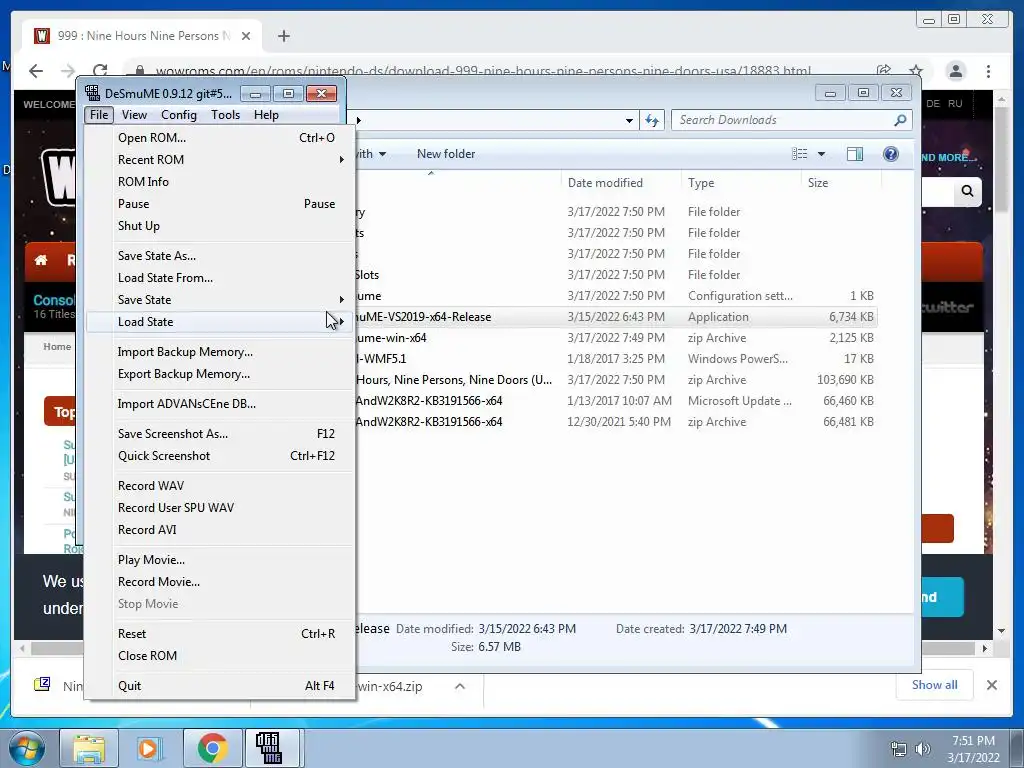The height and width of the screenshot is (768, 1024).
Task: Open Chrome's three-dot menu
Action: click(x=988, y=71)
